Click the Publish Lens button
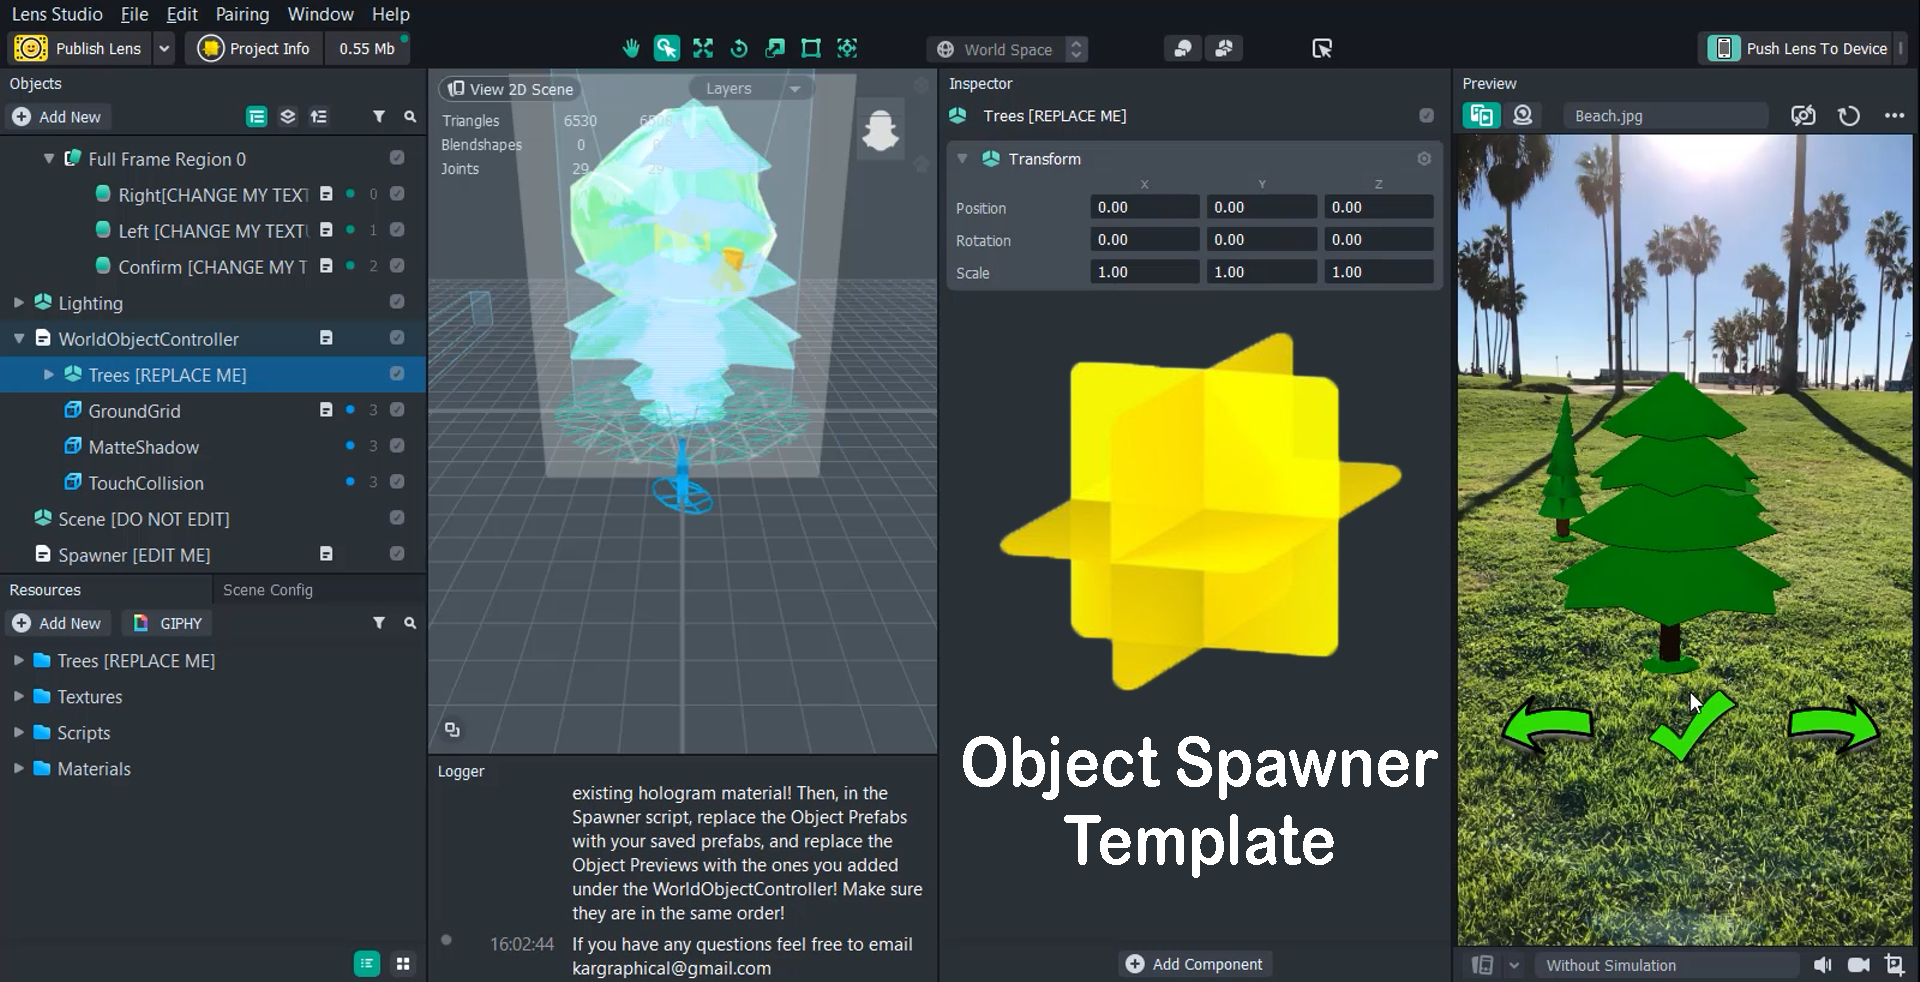The height and width of the screenshot is (982, 1920). pyautogui.click(x=80, y=49)
